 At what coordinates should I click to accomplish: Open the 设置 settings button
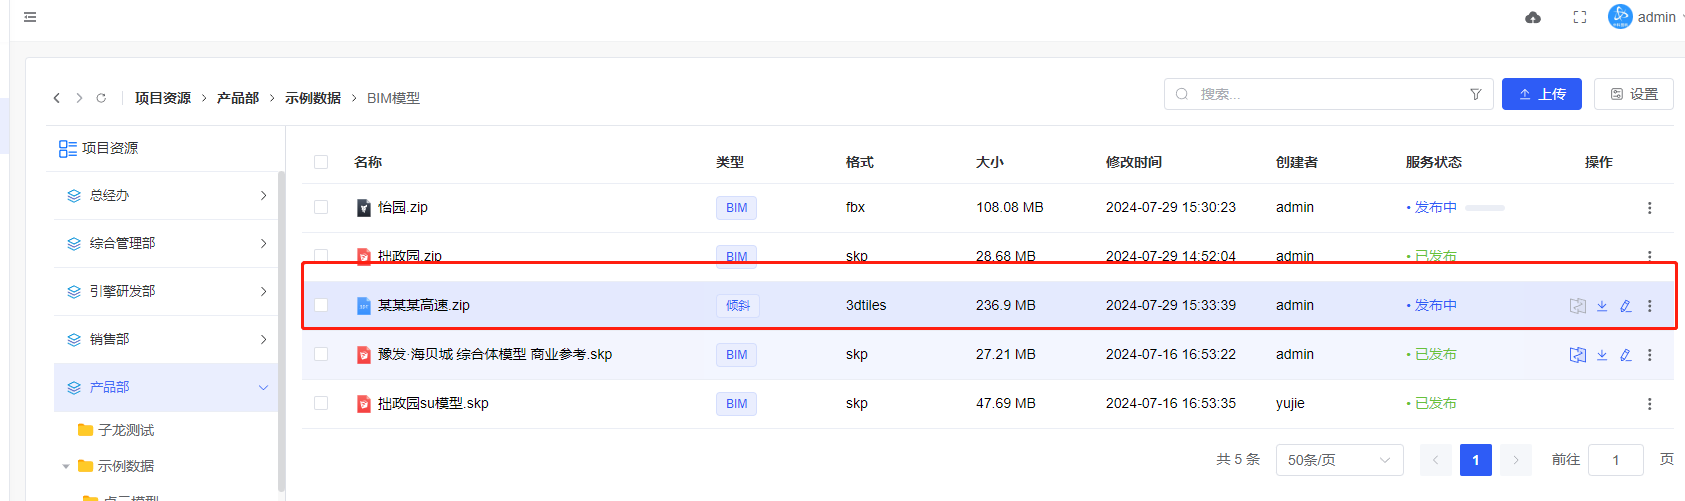tap(1633, 94)
